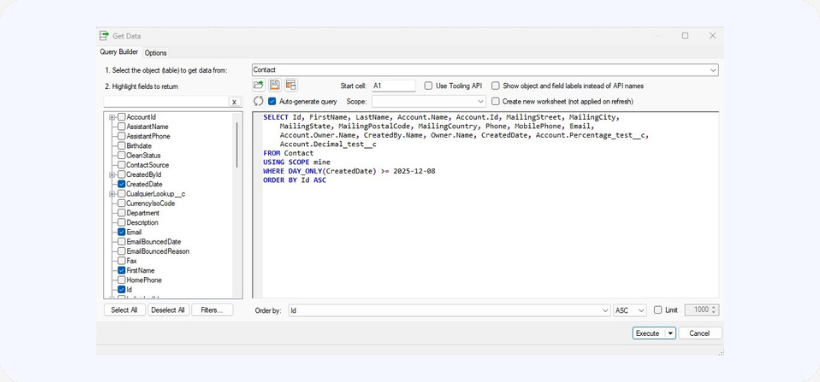Click the 'FROM Contact' query line
820x382 pixels.
(288, 153)
